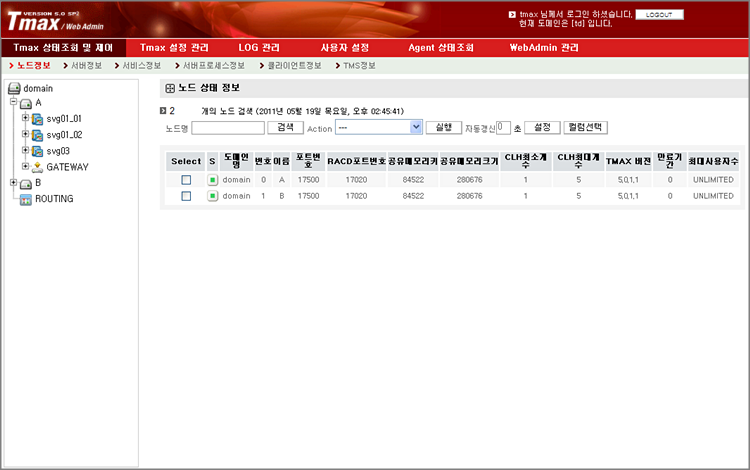Screen dimensions: 750x470
Task: Click the domain root icon in tree
Action: pos(14,88)
